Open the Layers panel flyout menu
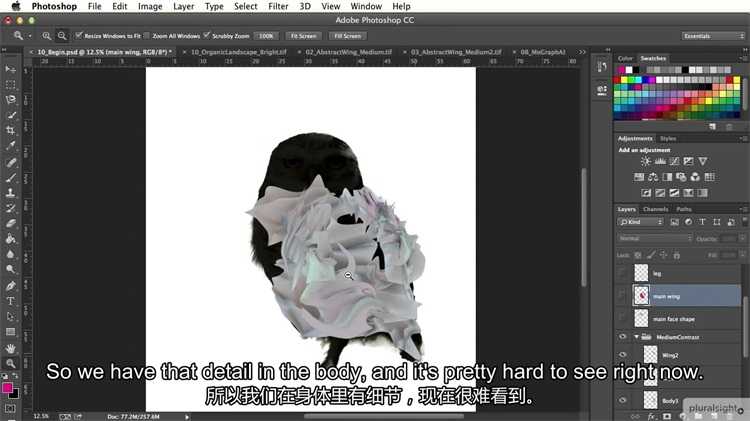Image resolution: width=750 pixels, height=421 pixels. 742,209
